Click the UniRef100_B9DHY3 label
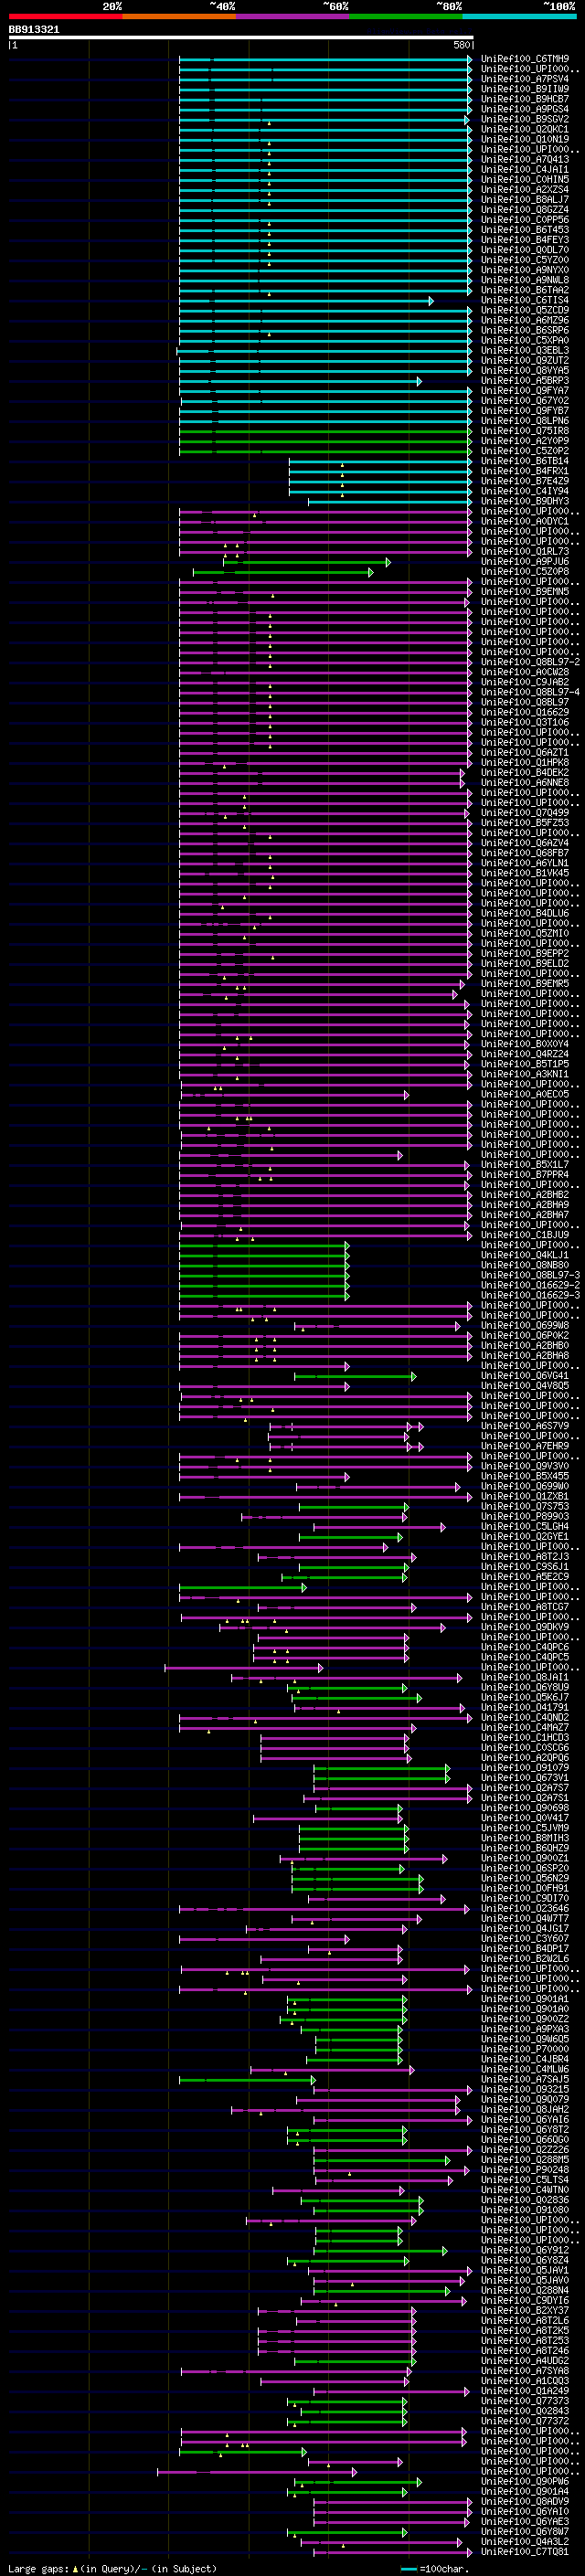The image size is (585, 2576). pos(525,502)
